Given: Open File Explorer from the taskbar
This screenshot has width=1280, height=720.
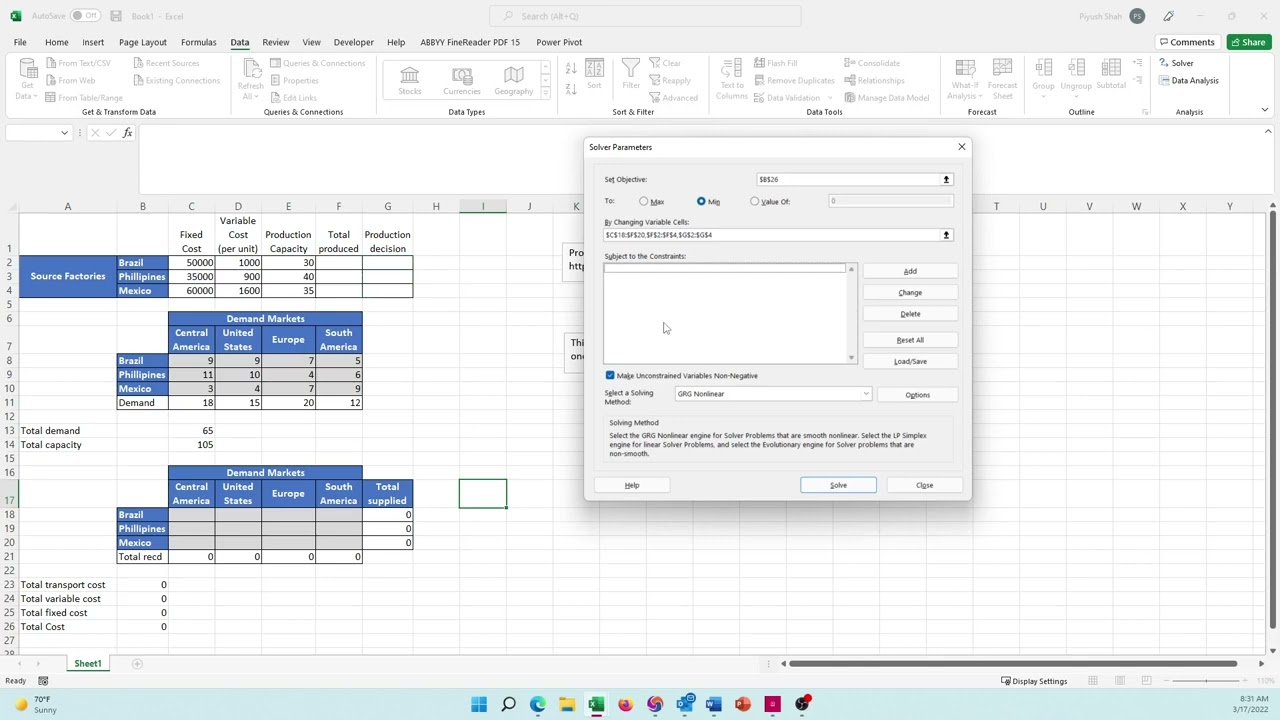Looking at the screenshot, I should click(x=567, y=704).
